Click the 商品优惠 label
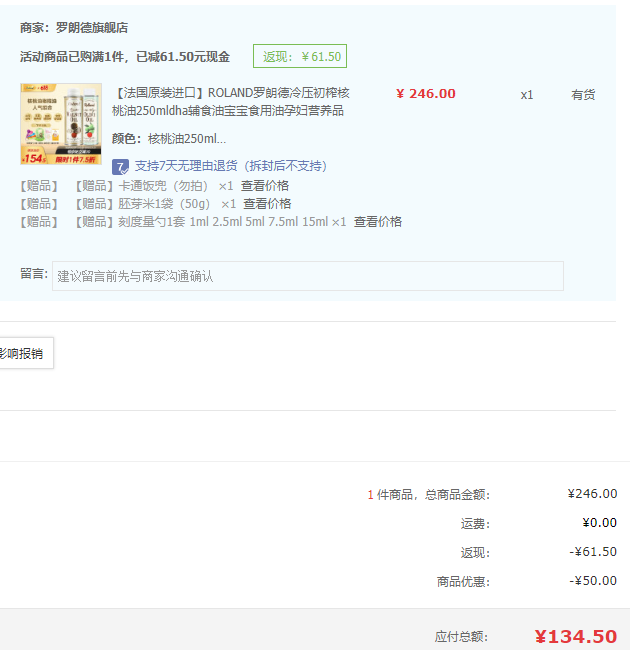 pos(463,582)
